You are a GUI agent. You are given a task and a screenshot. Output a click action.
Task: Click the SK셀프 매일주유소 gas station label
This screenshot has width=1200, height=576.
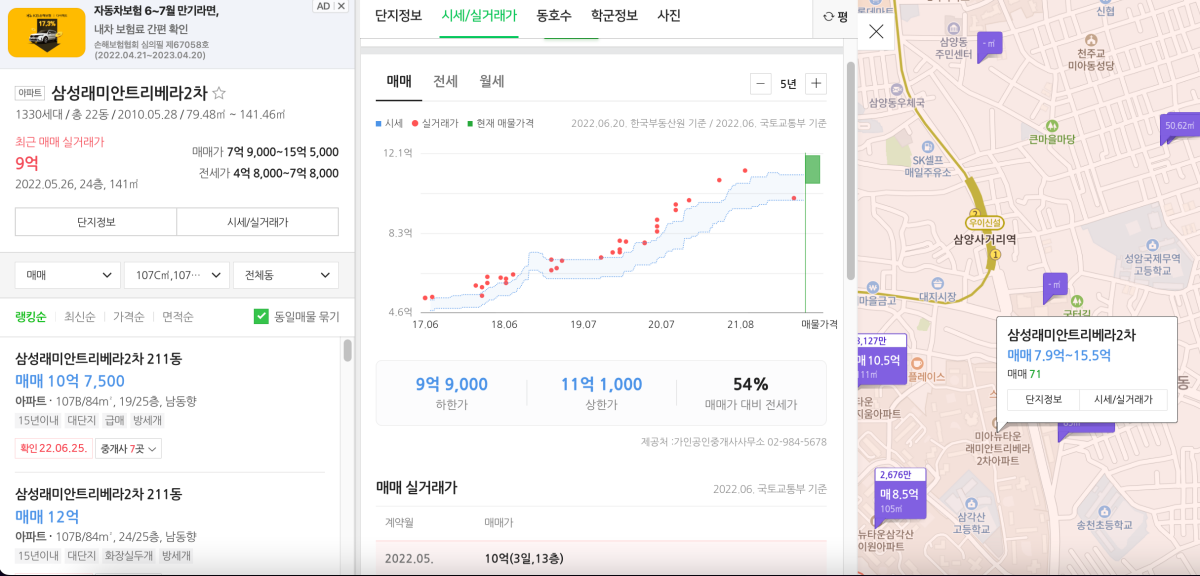click(x=928, y=166)
